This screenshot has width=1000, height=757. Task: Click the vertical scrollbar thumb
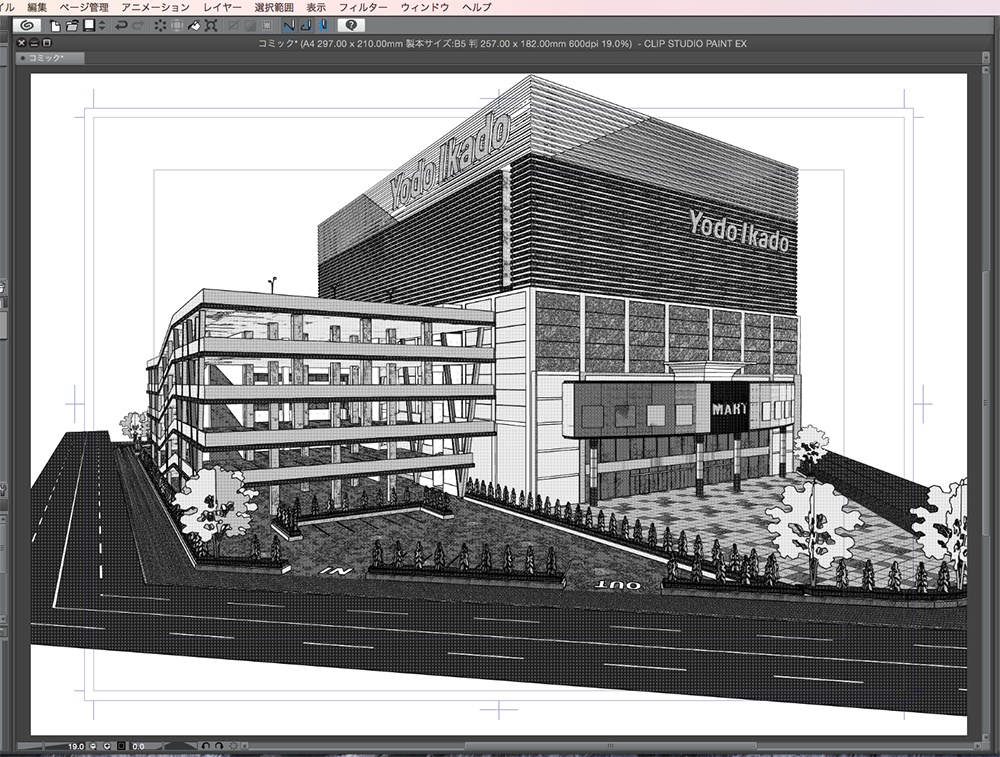tap(985, 402)
